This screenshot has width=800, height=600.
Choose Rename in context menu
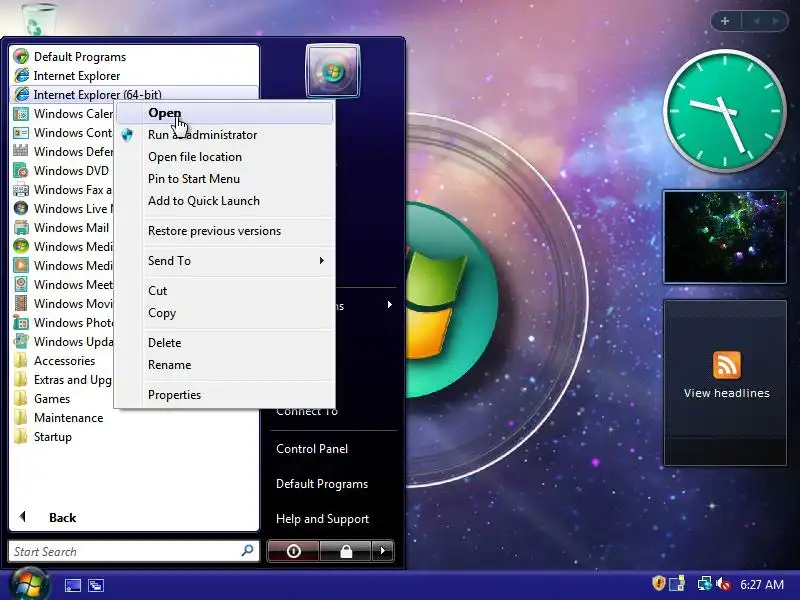pyautogui.click(x=225, y=365)
